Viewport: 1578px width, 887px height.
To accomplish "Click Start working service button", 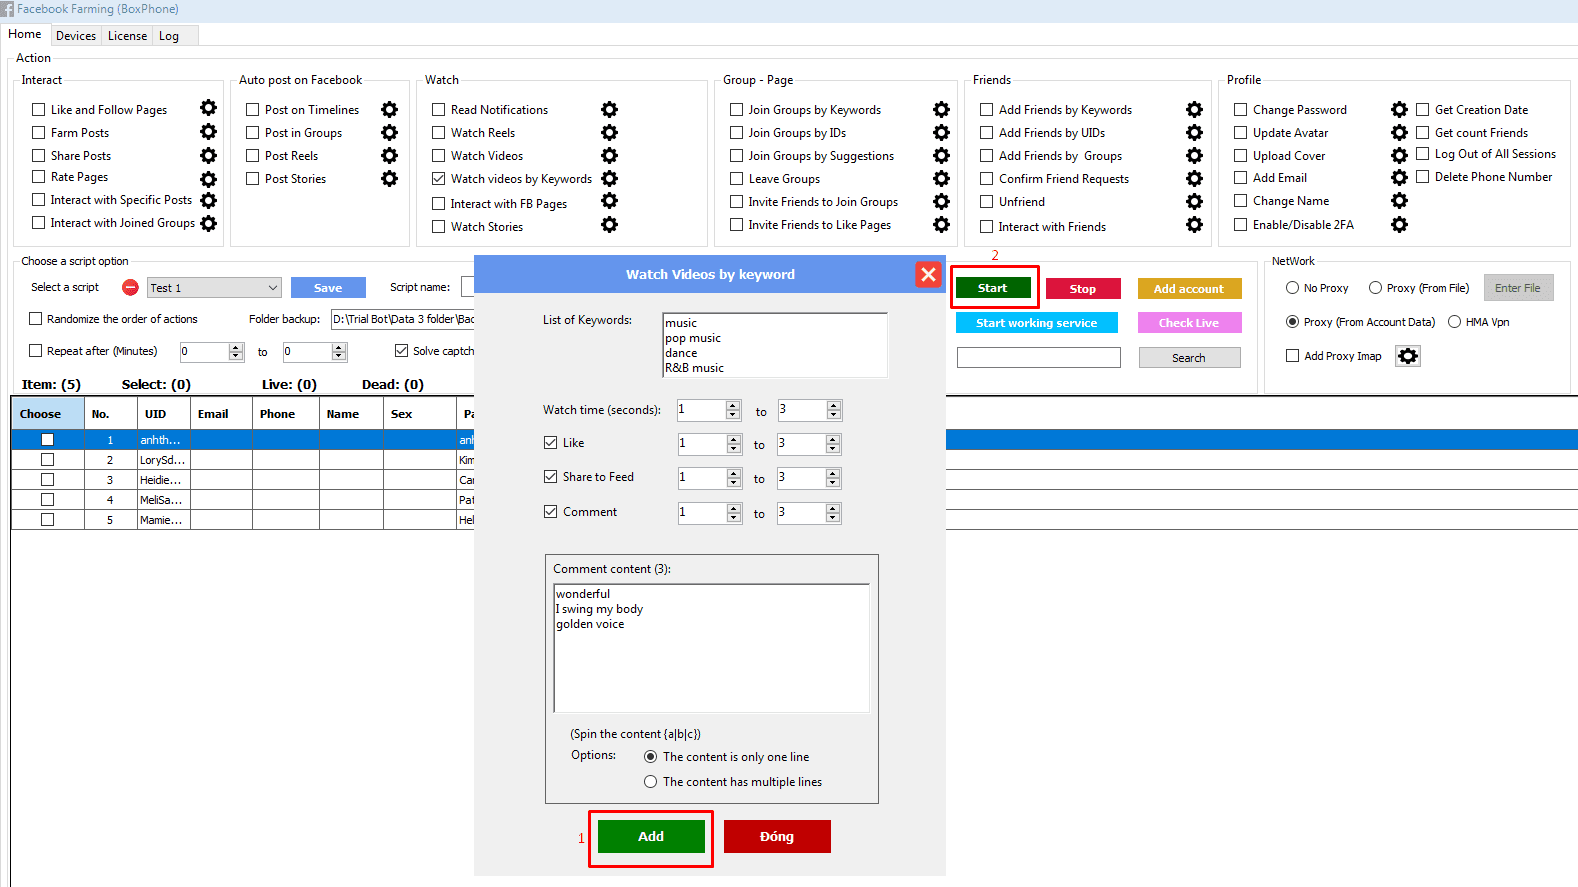I will [1037, 323].
